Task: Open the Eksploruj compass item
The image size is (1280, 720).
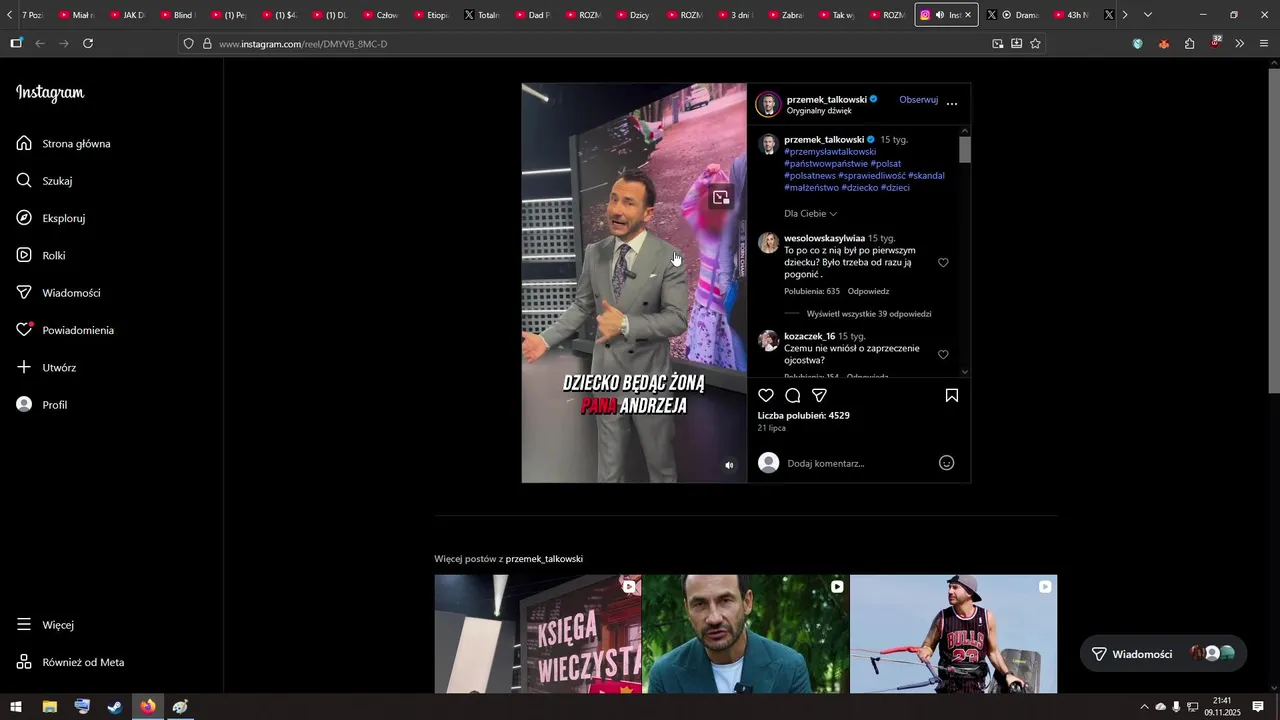Action: [51, 218]
